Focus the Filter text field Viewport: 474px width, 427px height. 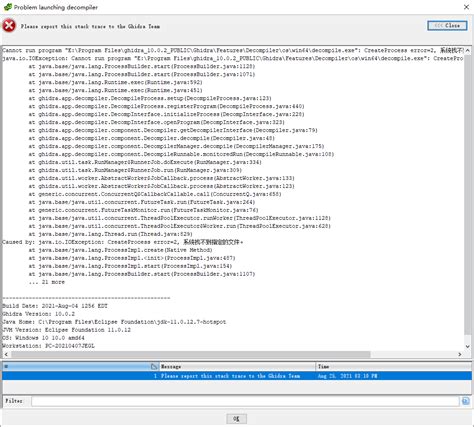click(245, 401)
